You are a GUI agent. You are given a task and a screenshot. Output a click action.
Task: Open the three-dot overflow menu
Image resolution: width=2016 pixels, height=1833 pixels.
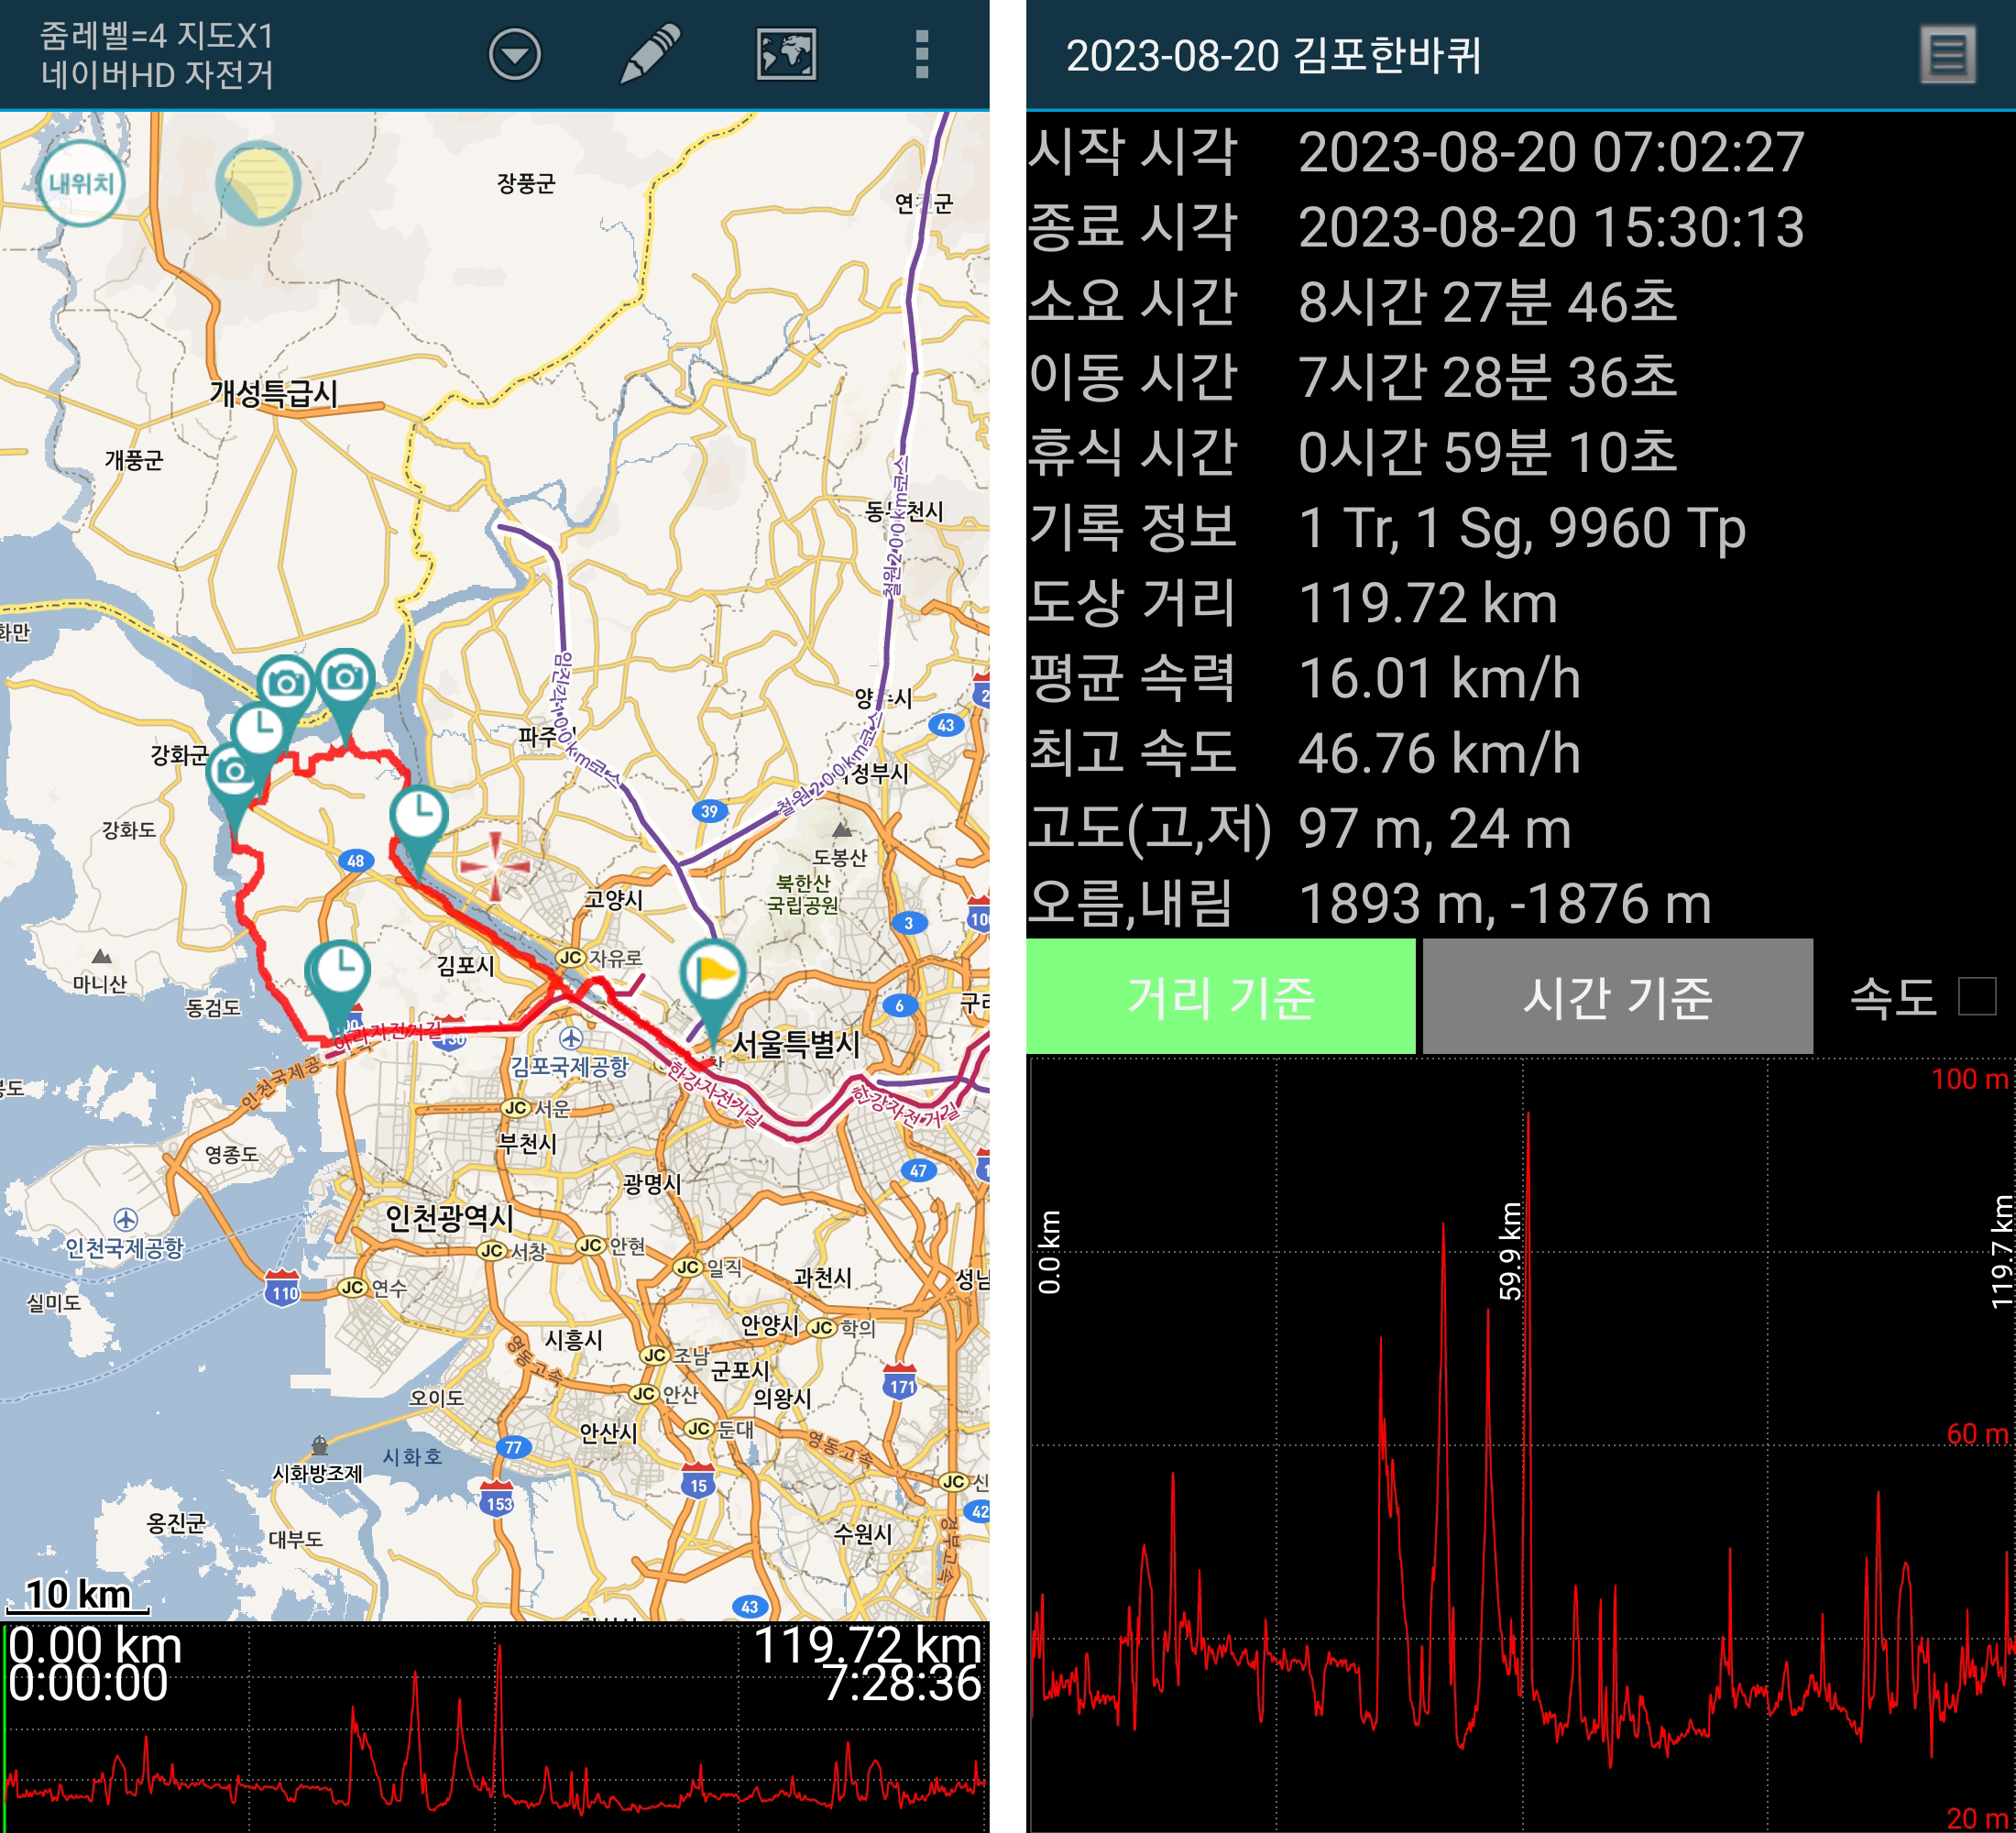pos(922,54)
